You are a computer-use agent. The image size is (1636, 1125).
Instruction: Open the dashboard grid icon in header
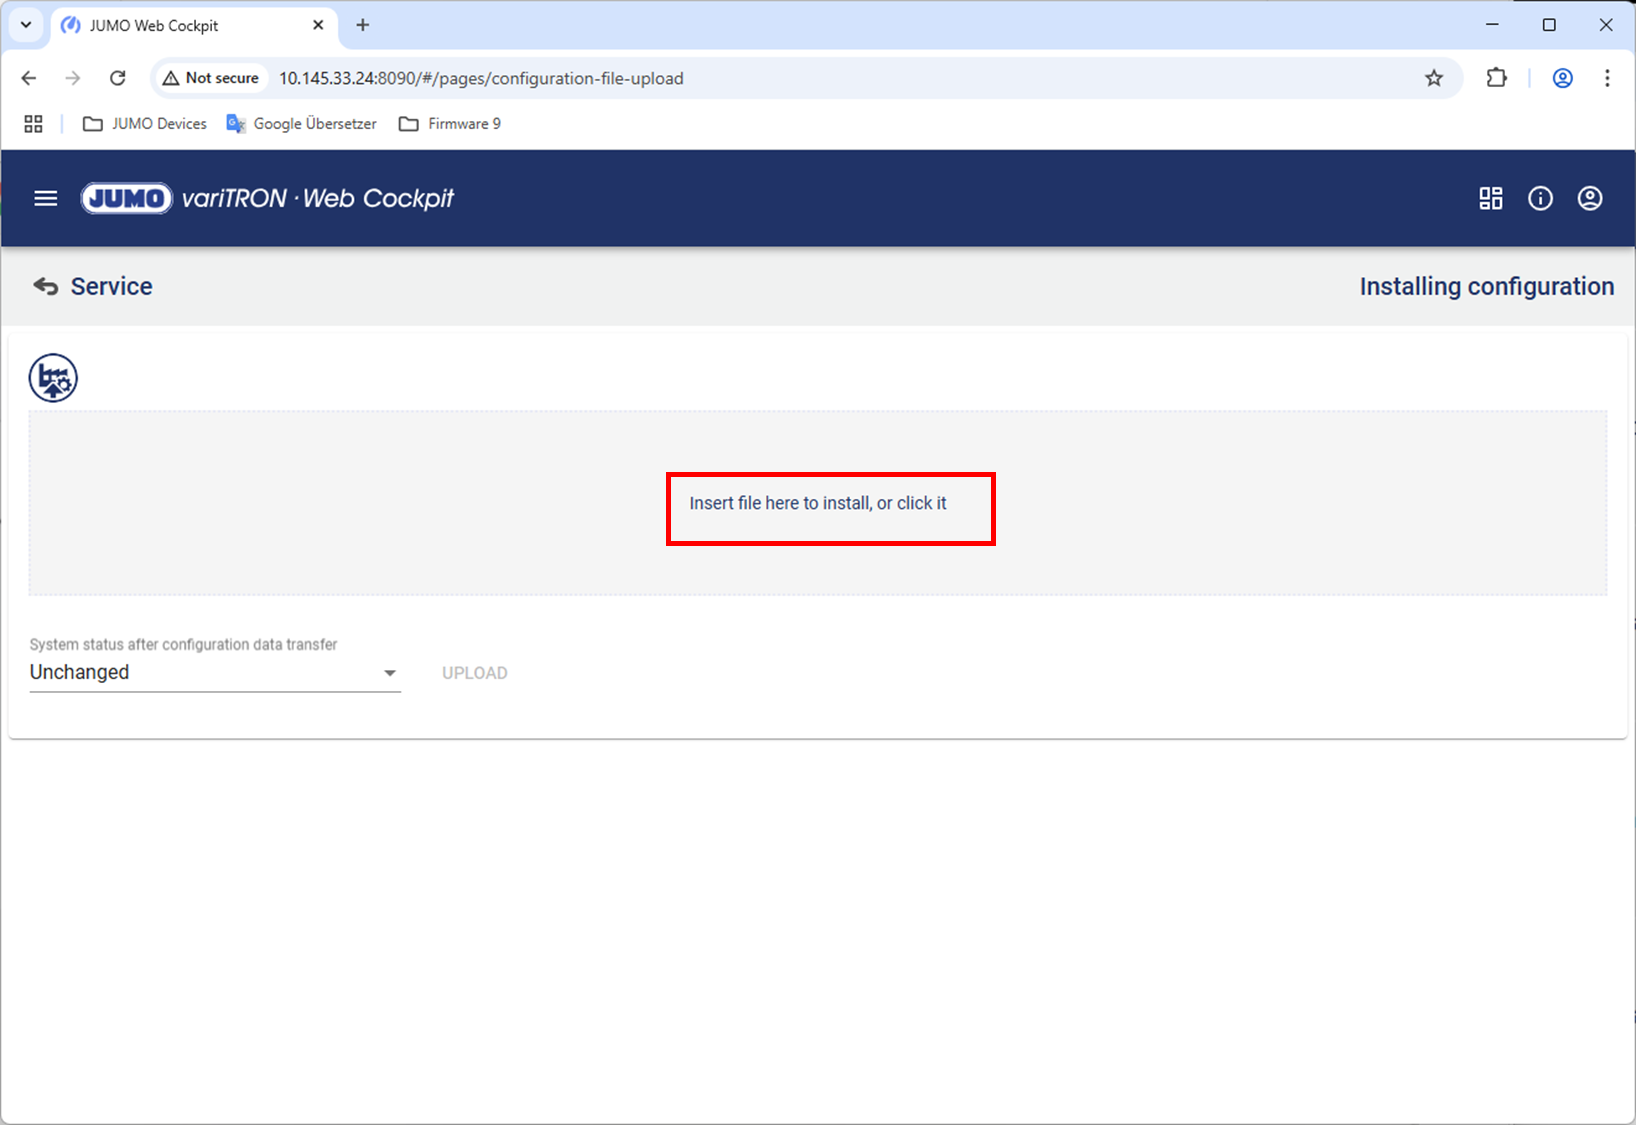pos(1491,198)
